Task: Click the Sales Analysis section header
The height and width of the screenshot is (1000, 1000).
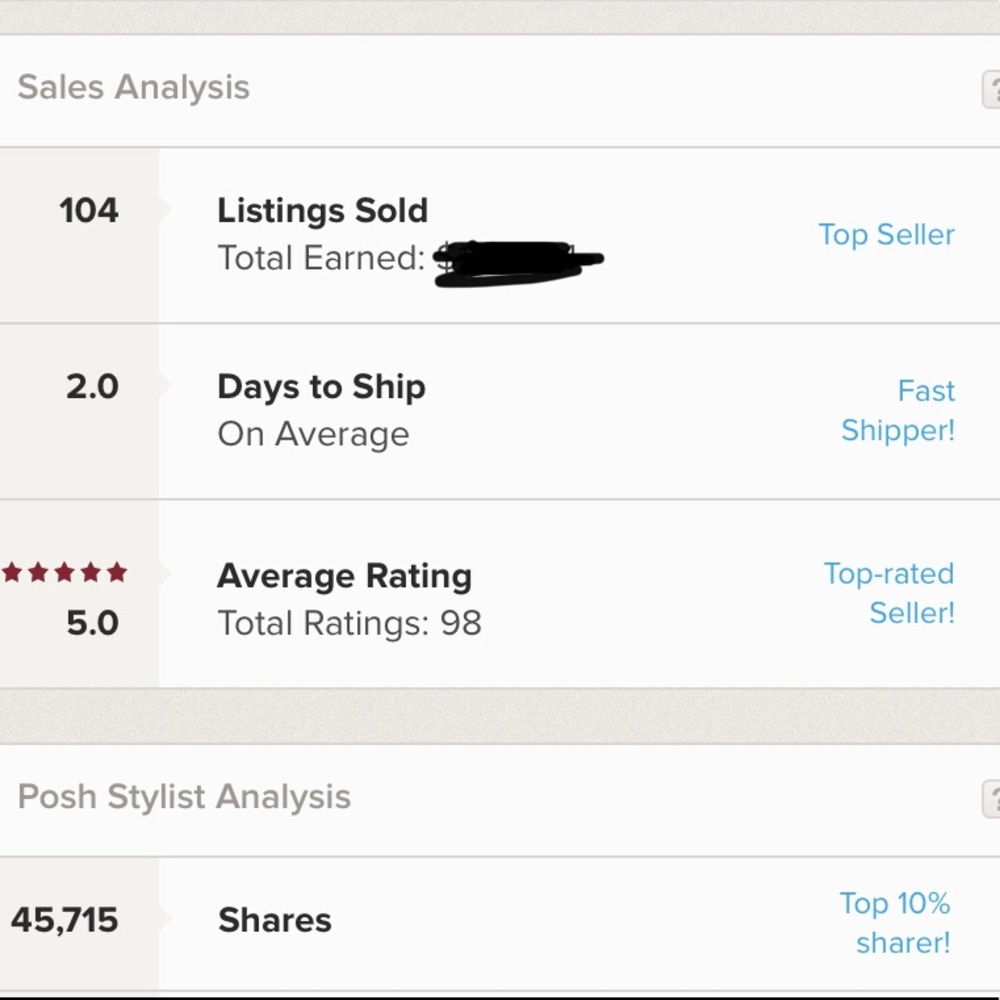Action: click(133, 88)
